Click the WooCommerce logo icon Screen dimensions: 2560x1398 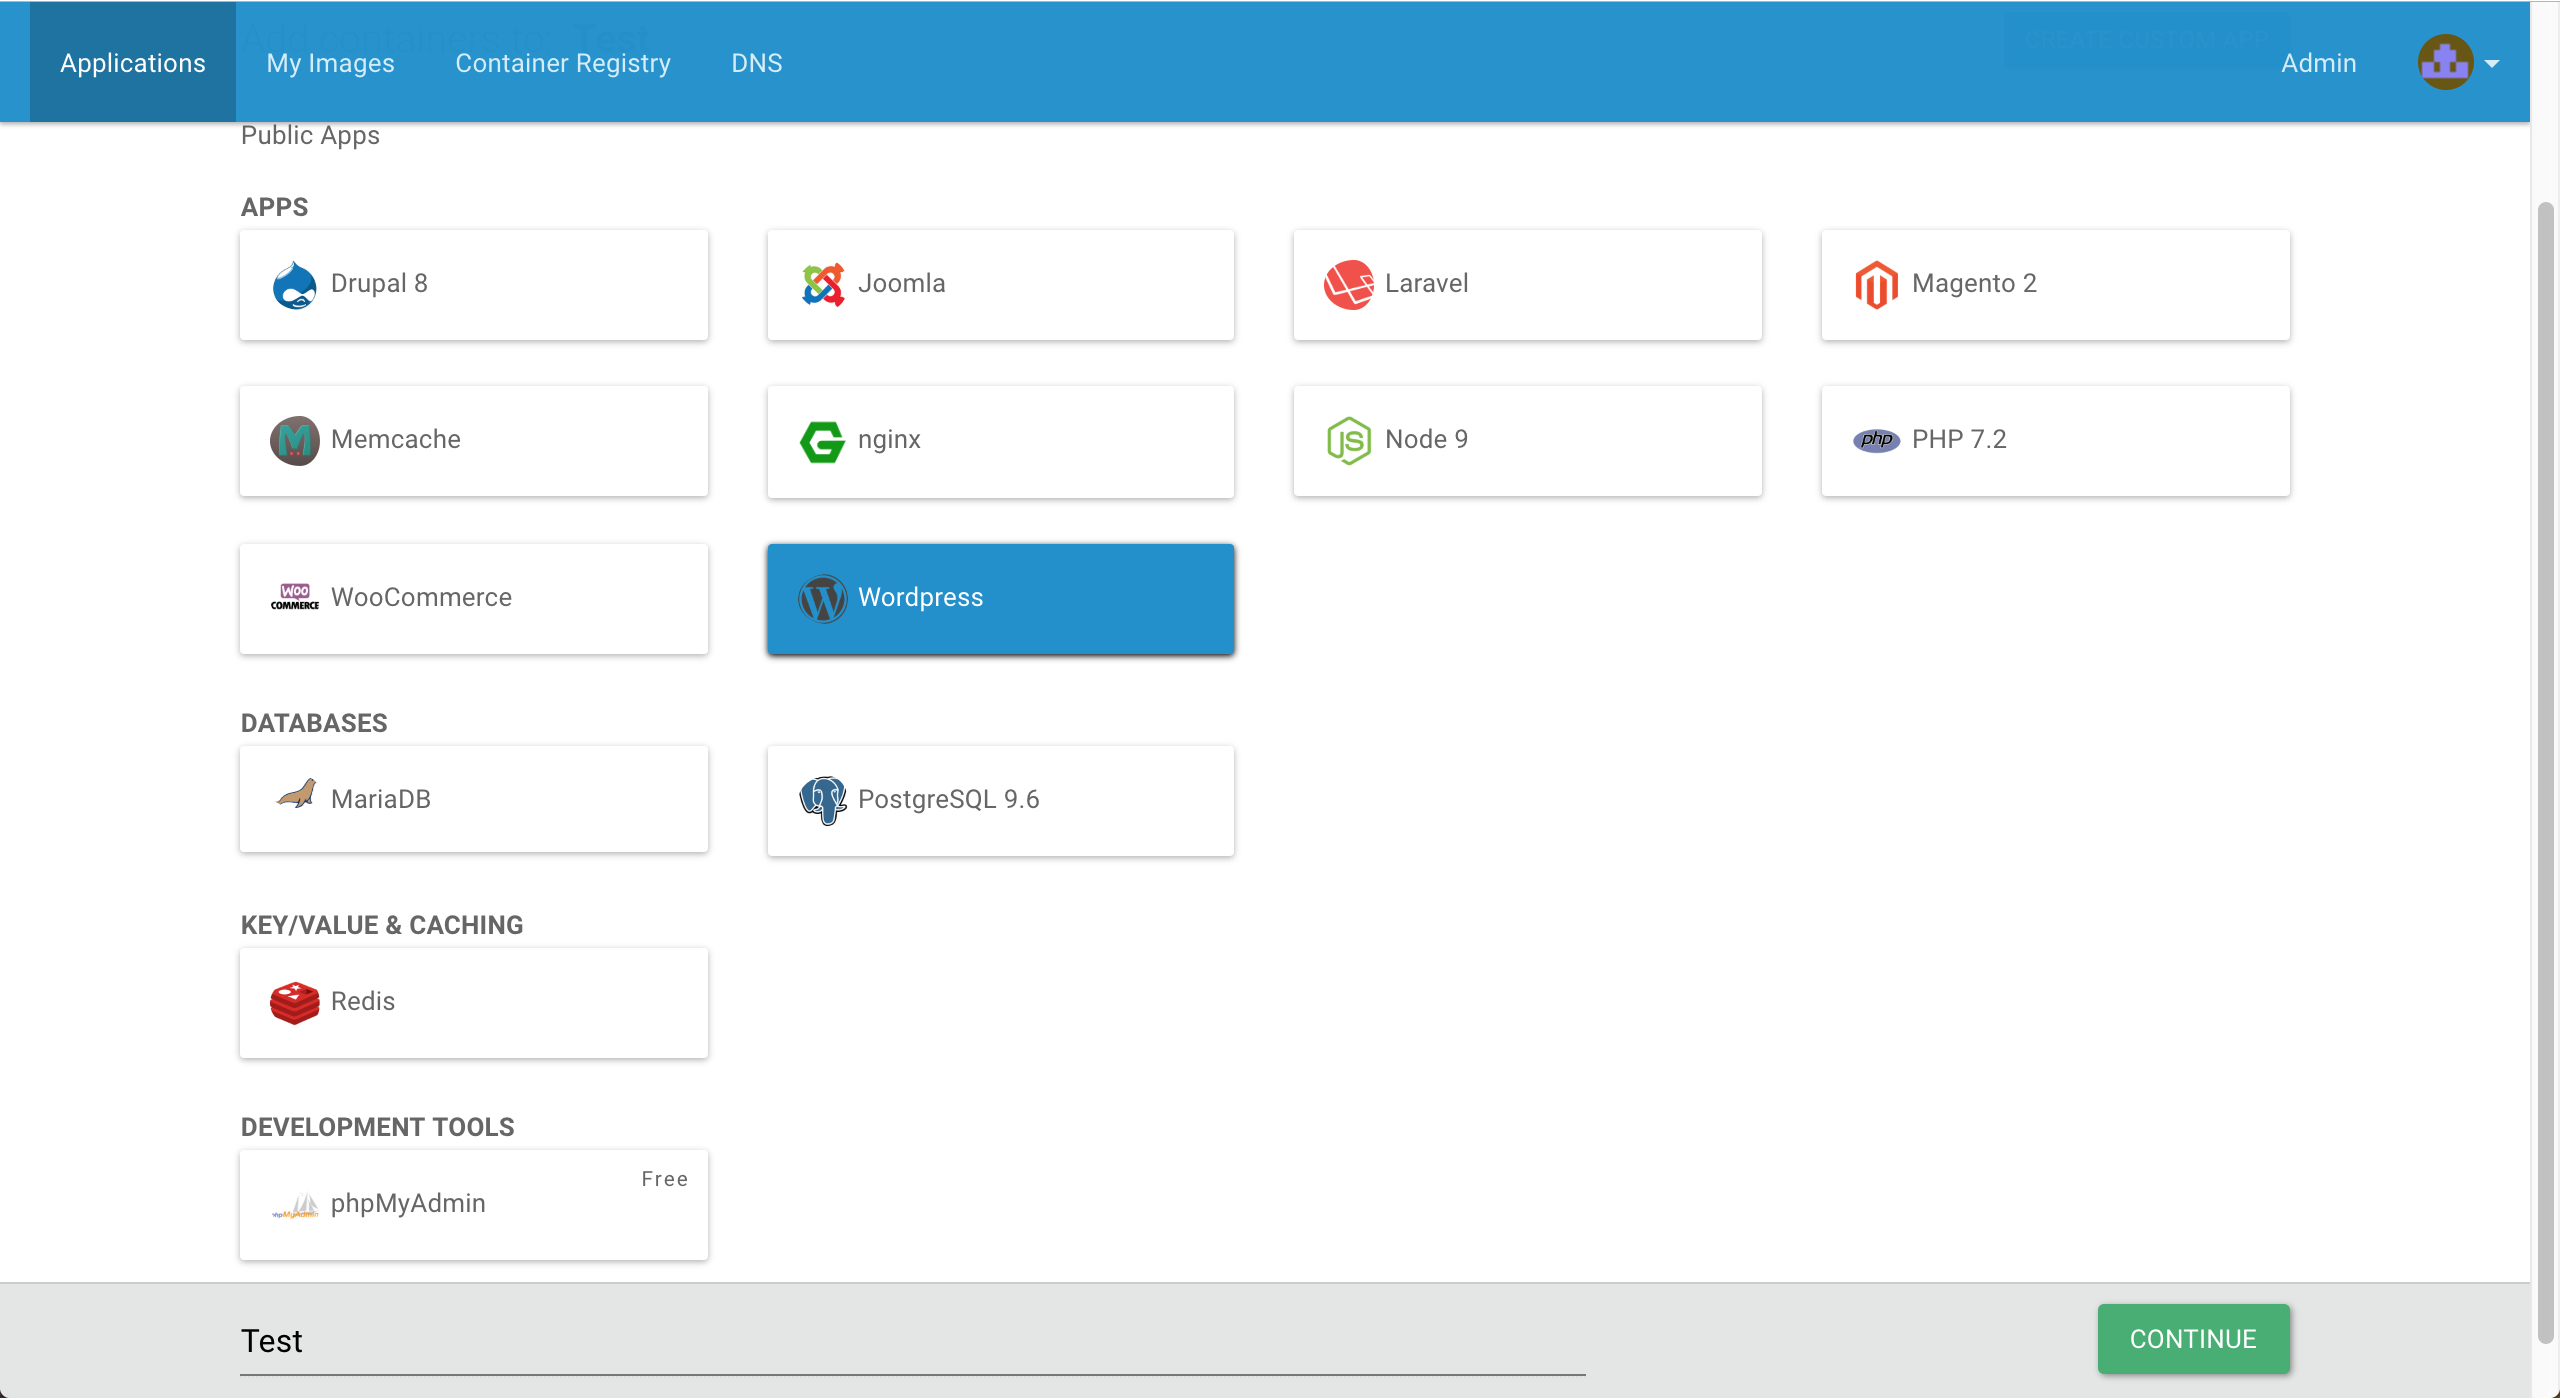point(294,597)
